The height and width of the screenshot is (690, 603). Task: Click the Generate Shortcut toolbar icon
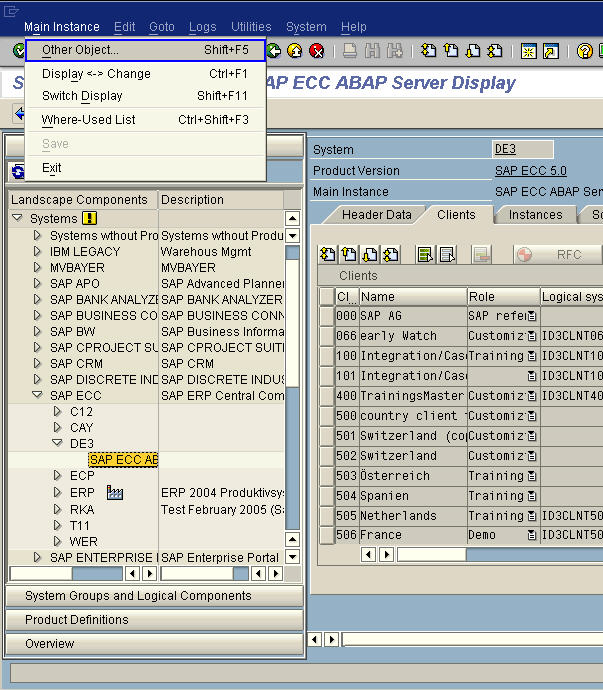point(551,51)
